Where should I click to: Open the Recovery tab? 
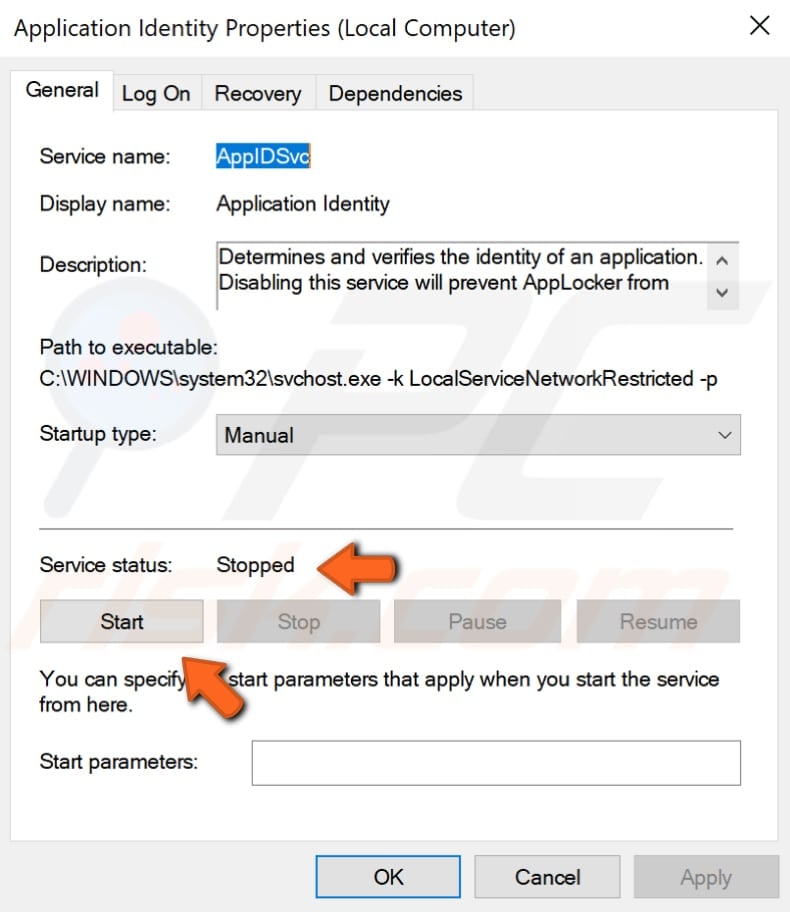[x=257, y=93]
